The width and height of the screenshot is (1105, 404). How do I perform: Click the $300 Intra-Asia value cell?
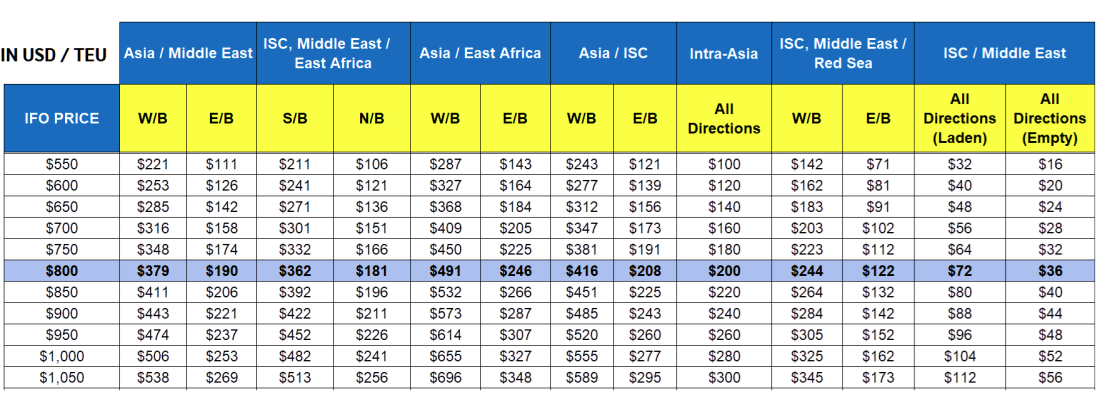[724, 378]
